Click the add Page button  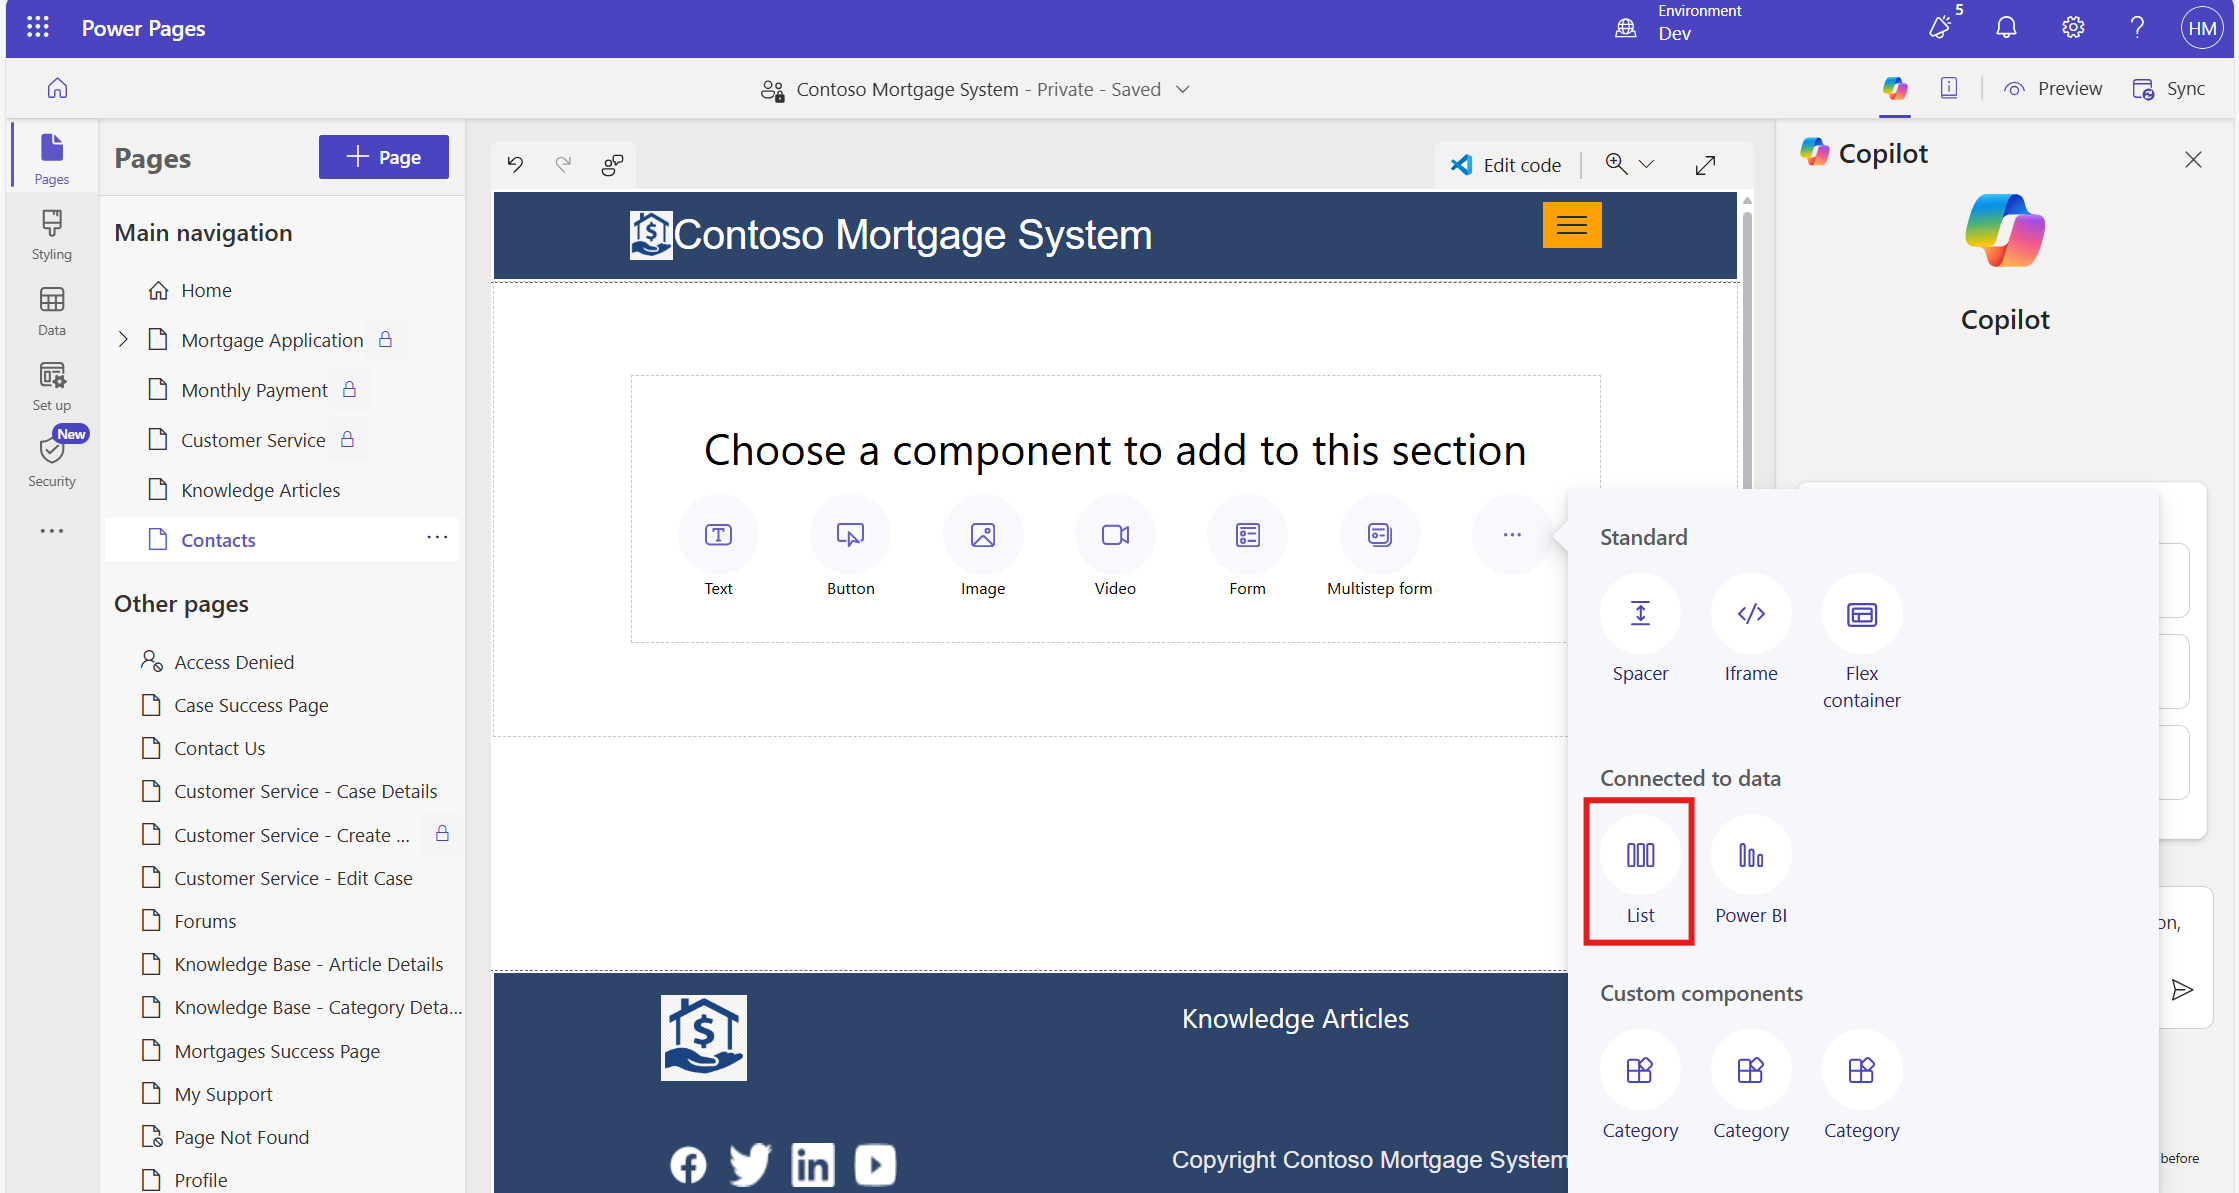click(x=383, y=157)
